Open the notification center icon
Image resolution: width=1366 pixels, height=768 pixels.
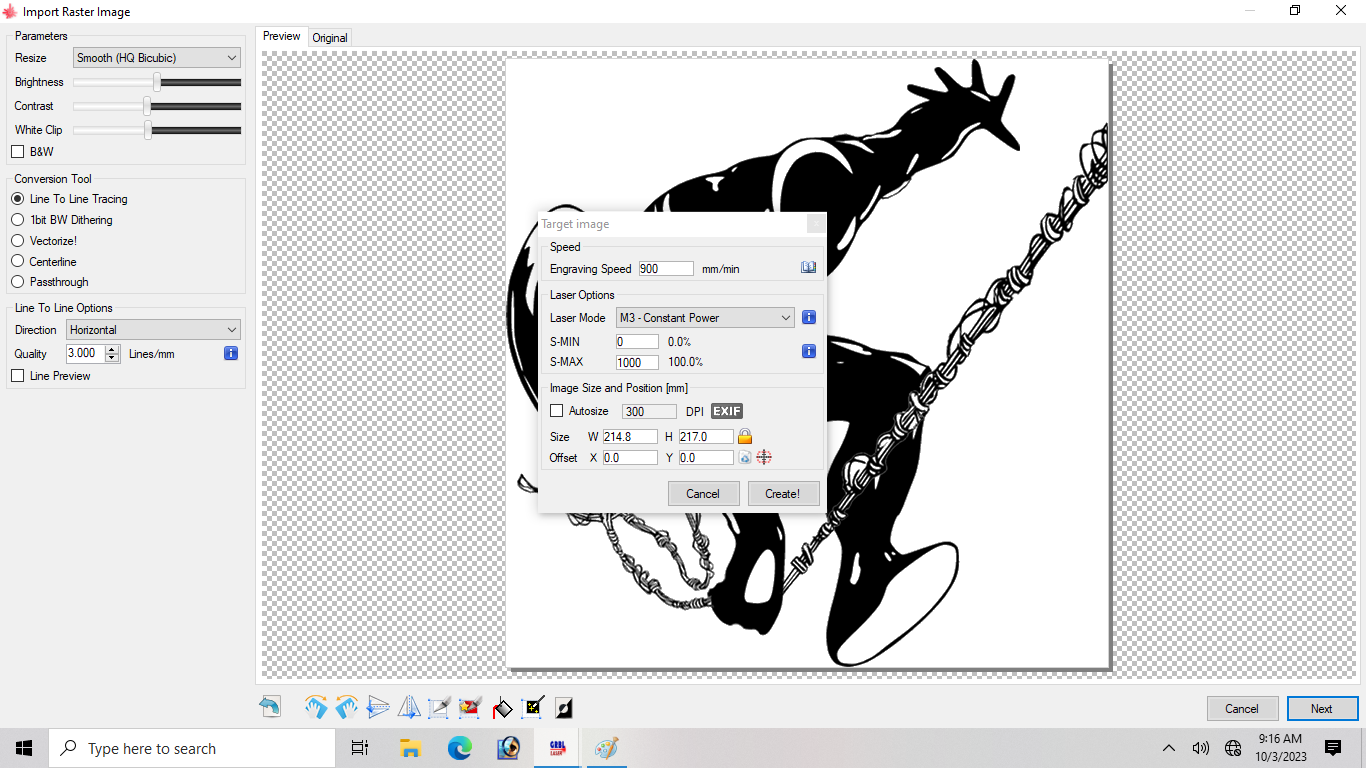point(1332,748)
